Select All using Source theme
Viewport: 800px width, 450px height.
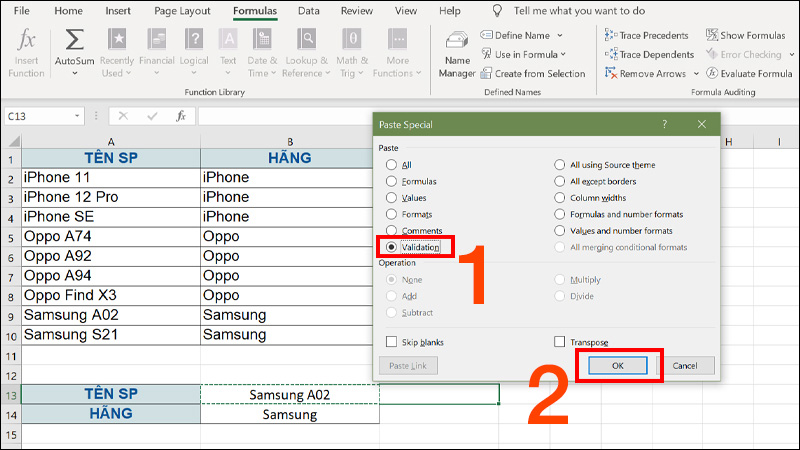560,165
